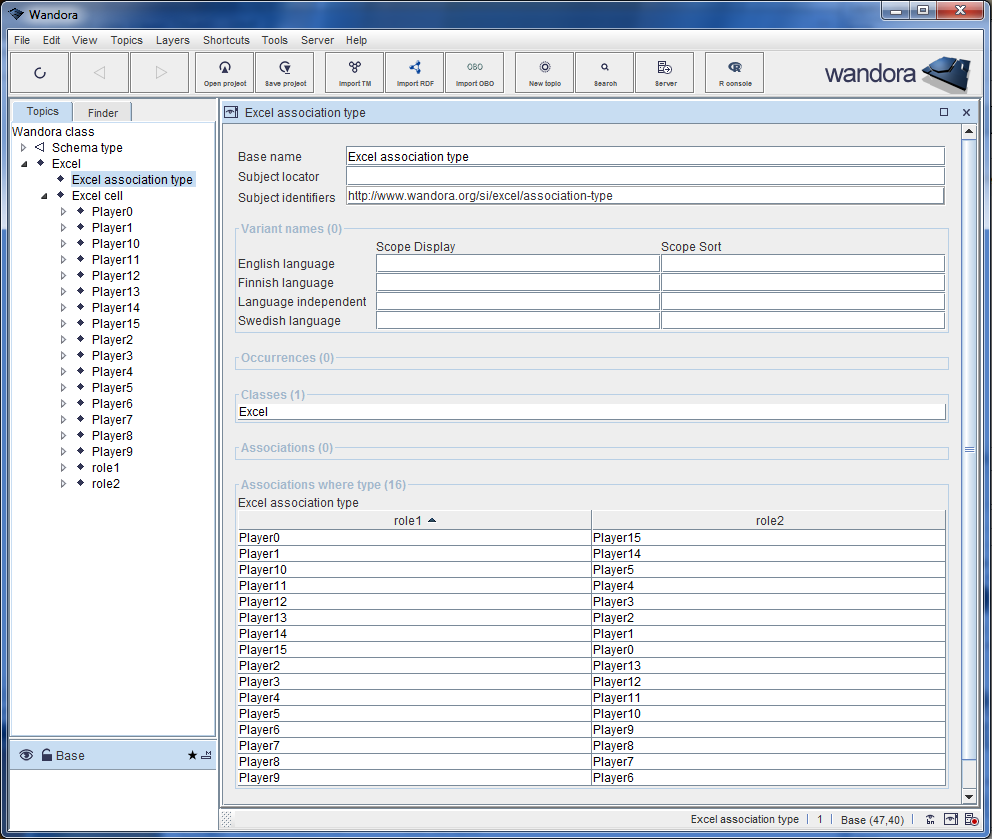Import a topic map via Import TM
This screenshot has height=839, width=992.
pos(354,72)
